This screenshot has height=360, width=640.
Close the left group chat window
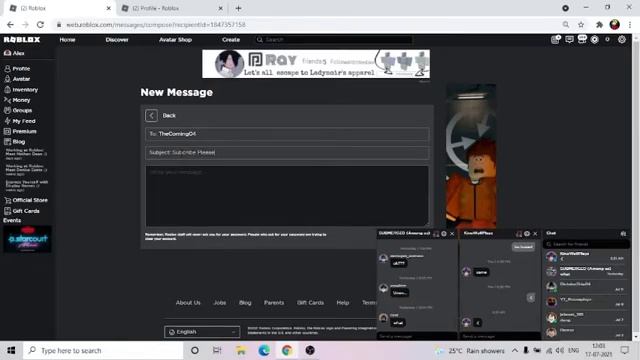coord(452,233)
